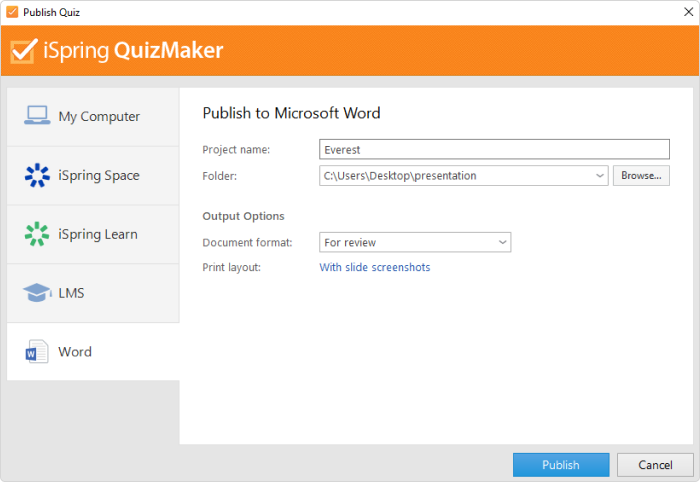Click the Folder: label
The height and width of the screenshot is (482, 700).
tap(220, 176)
